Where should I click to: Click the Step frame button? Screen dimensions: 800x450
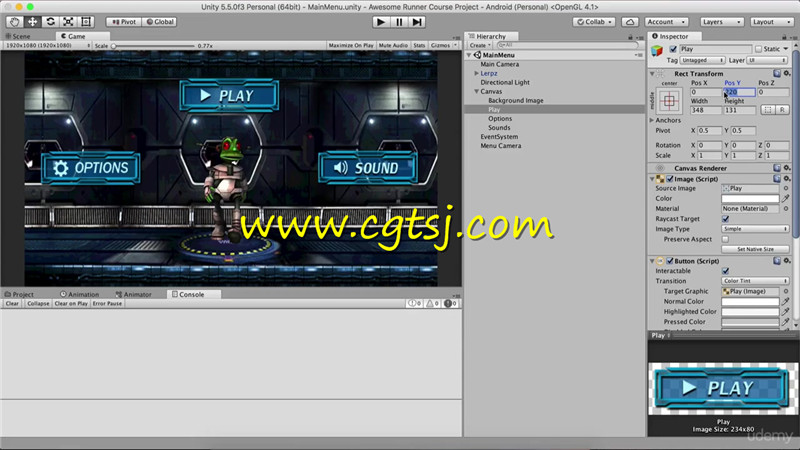pos(417,22)
